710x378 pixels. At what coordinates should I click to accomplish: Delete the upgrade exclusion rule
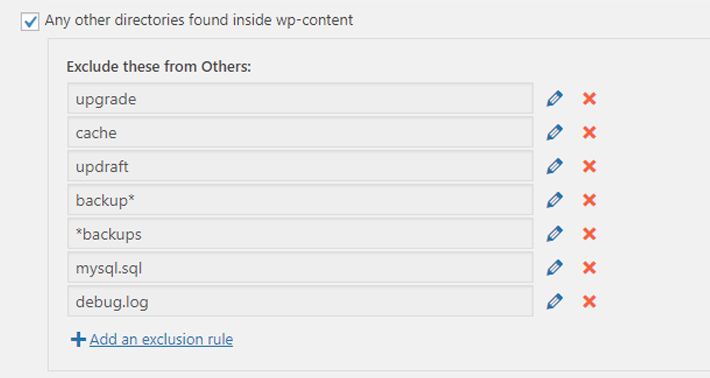589,98
